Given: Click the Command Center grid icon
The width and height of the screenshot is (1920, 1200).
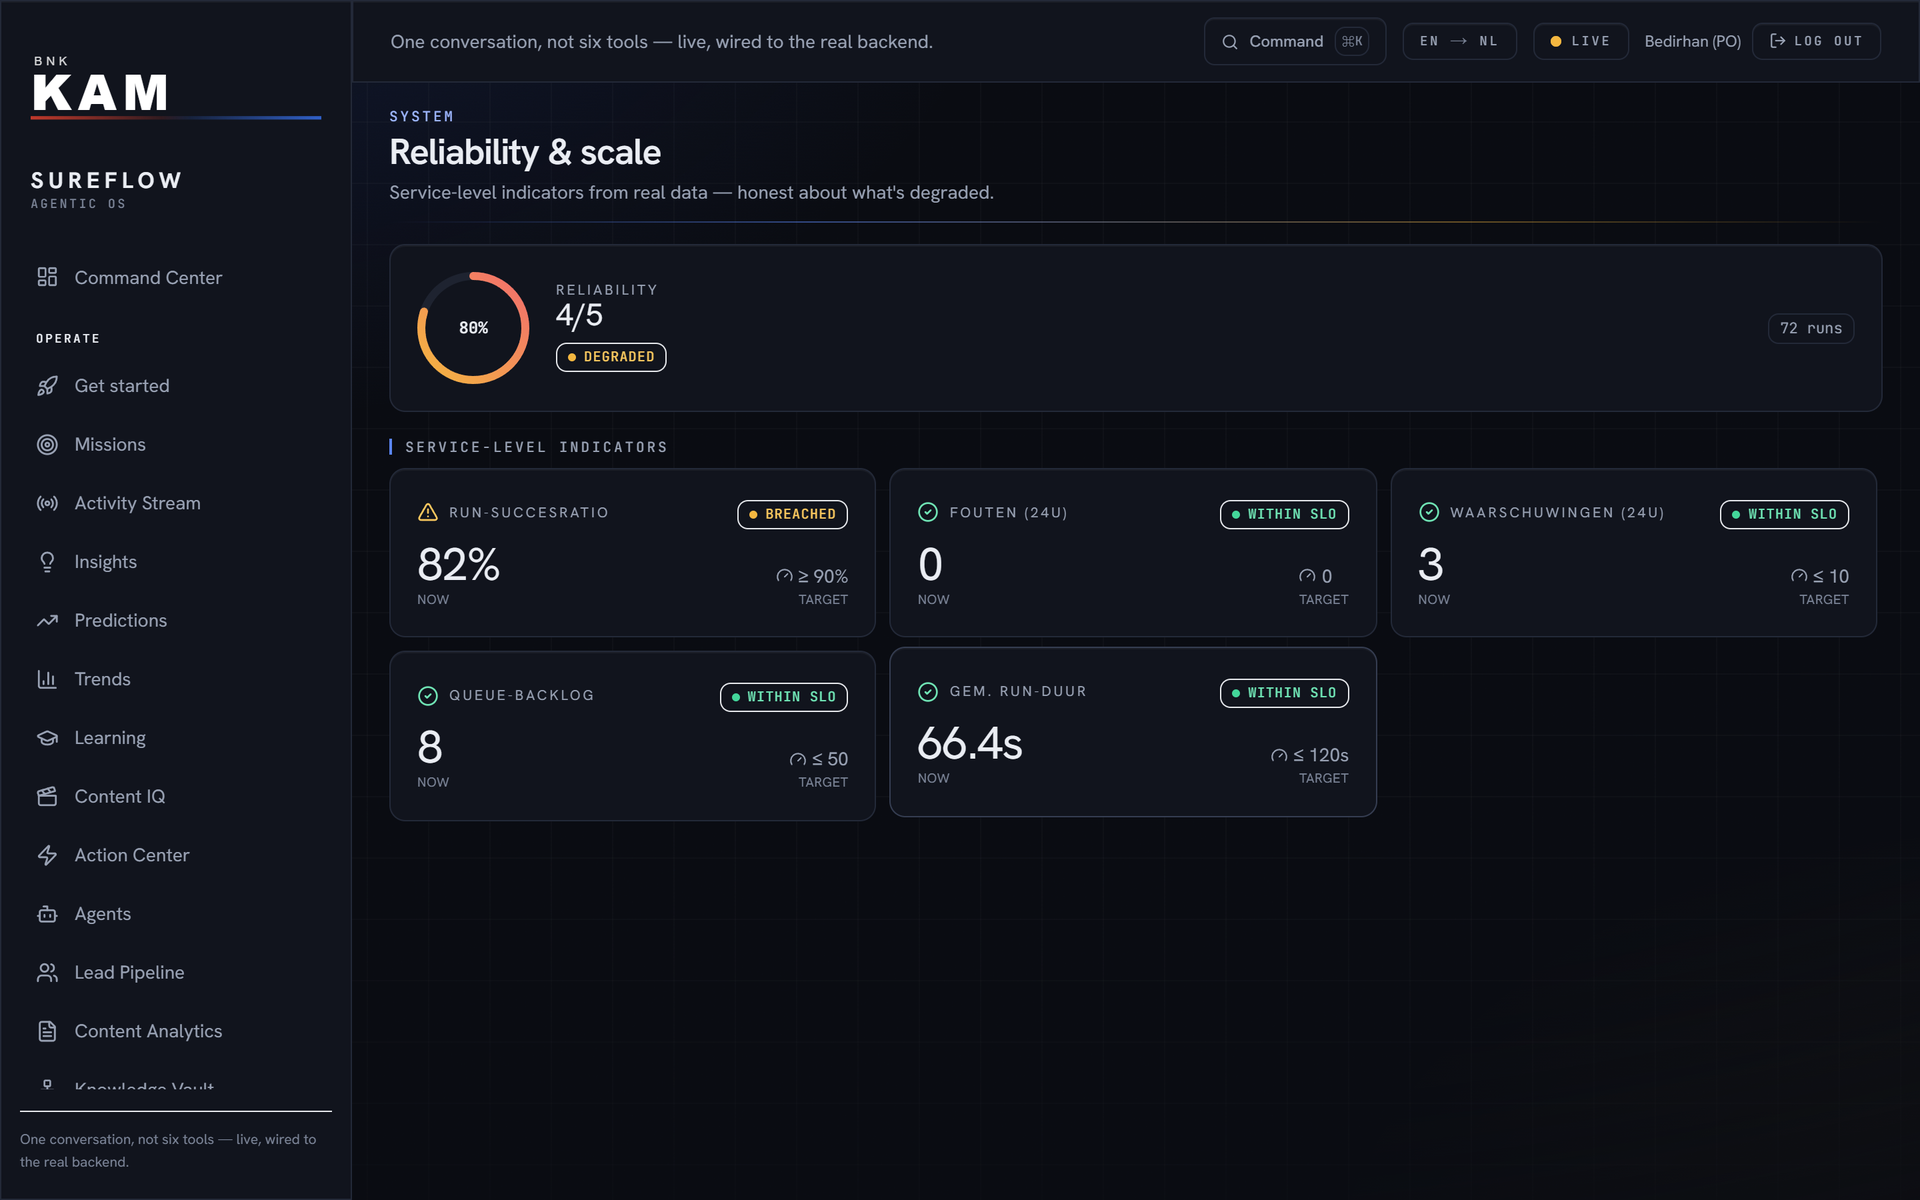Looking at the screenshot, I should click(47, 277).
